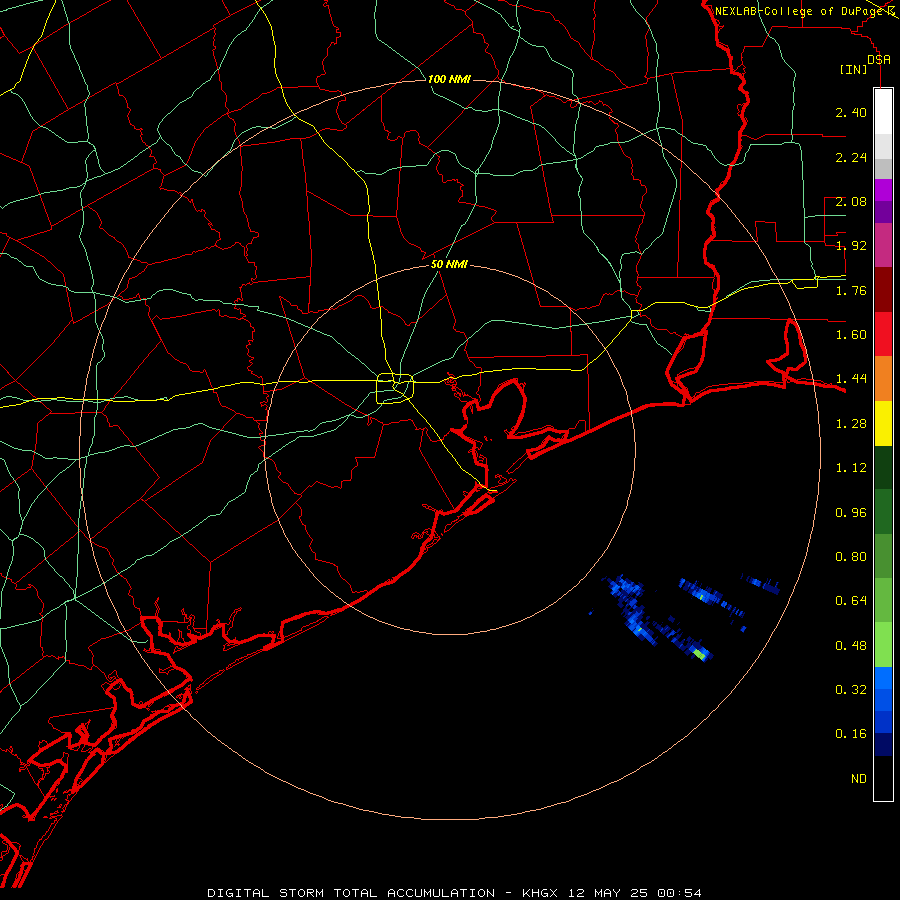The height and width of the screenshot is (900, 900).
Task: Click the orange swatch beside 1.44
Action: click(x=883, y=378)
